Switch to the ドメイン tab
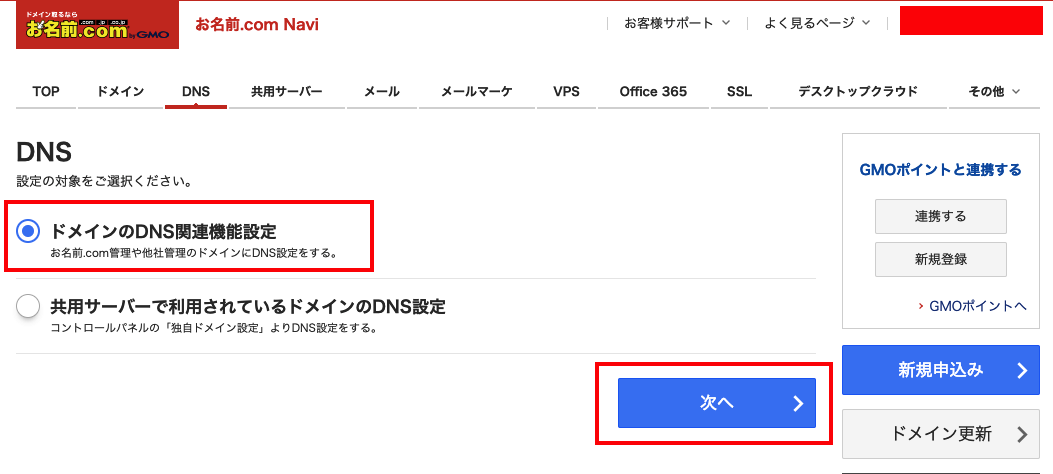This screenshot has width=1053, height=474. coord(120,91)
